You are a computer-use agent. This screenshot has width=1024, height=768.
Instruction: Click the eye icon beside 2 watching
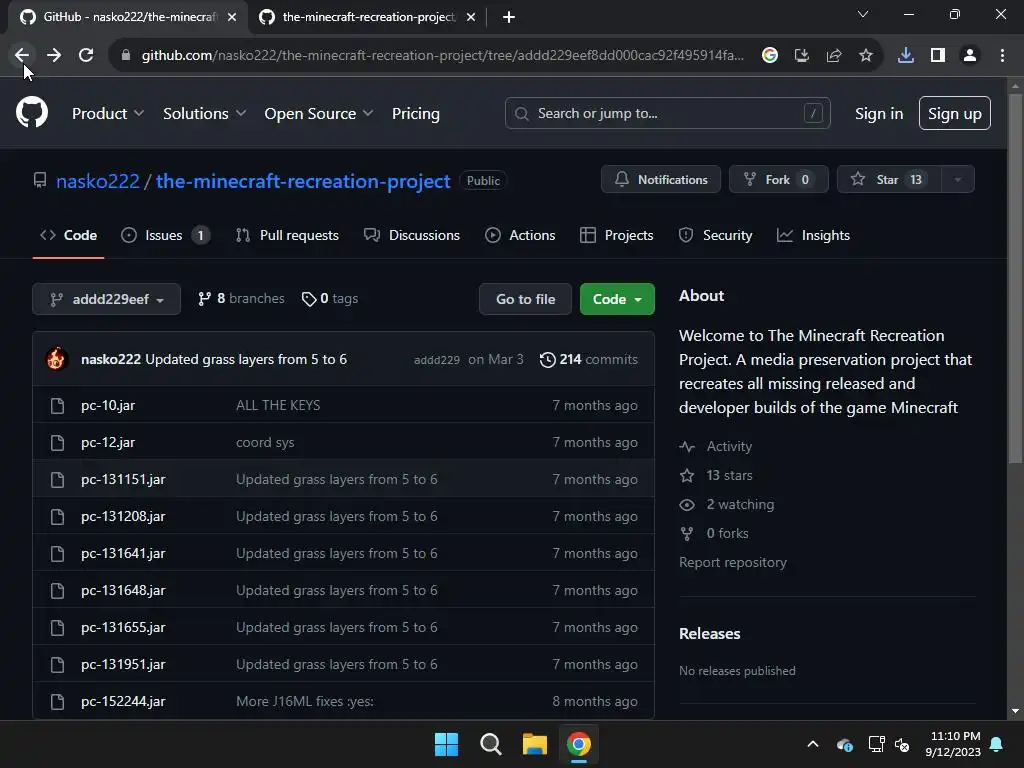[x=687, y=505]
